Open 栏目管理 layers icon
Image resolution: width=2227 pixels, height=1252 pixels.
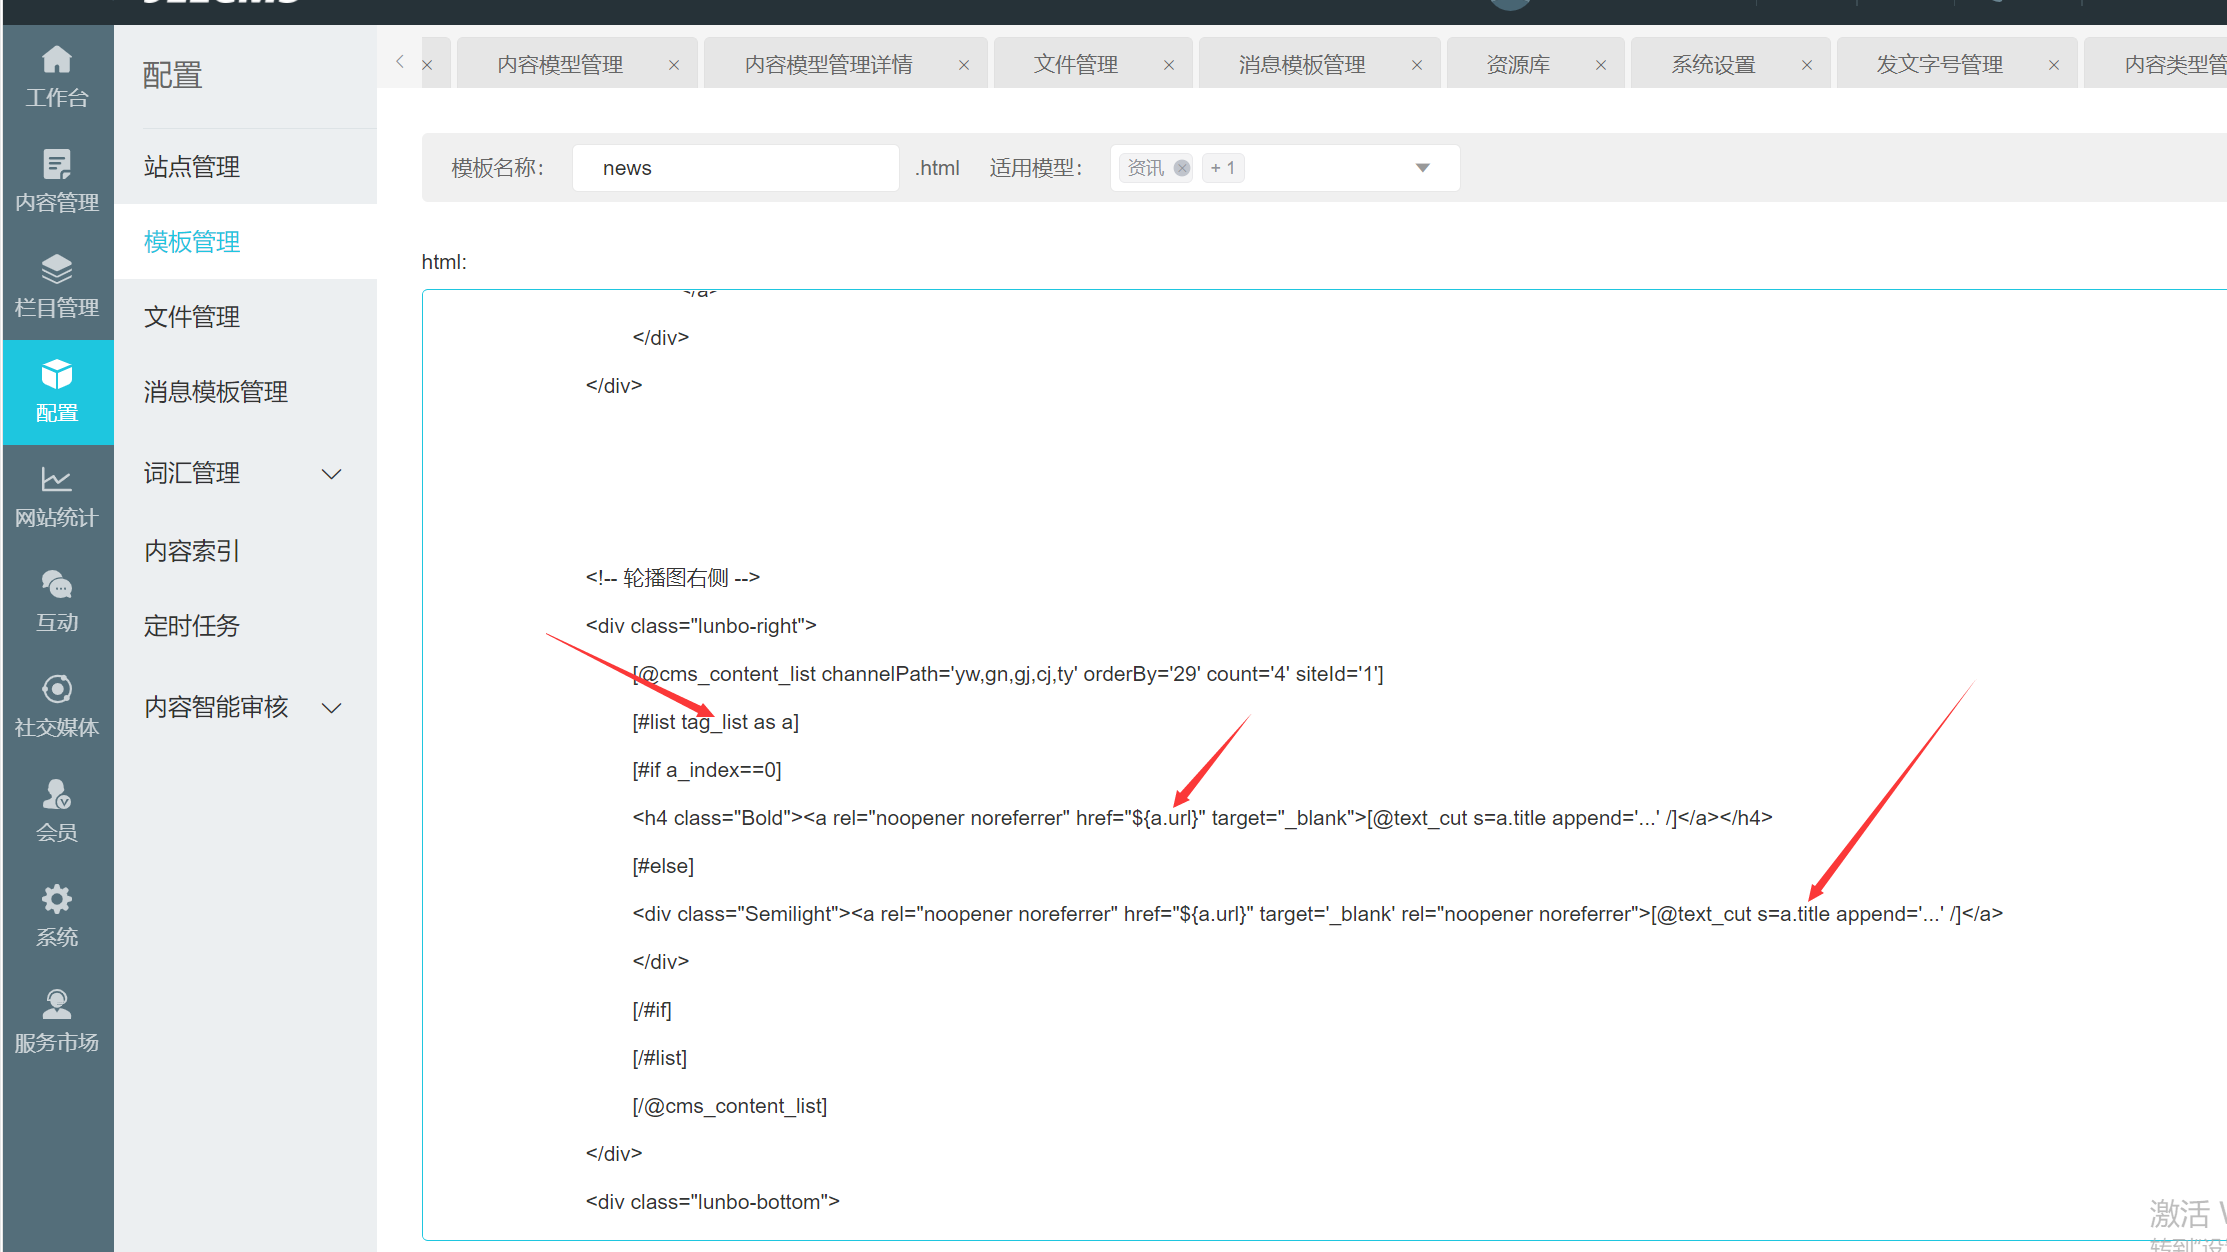pyautogui.click(x=57, y=270)
